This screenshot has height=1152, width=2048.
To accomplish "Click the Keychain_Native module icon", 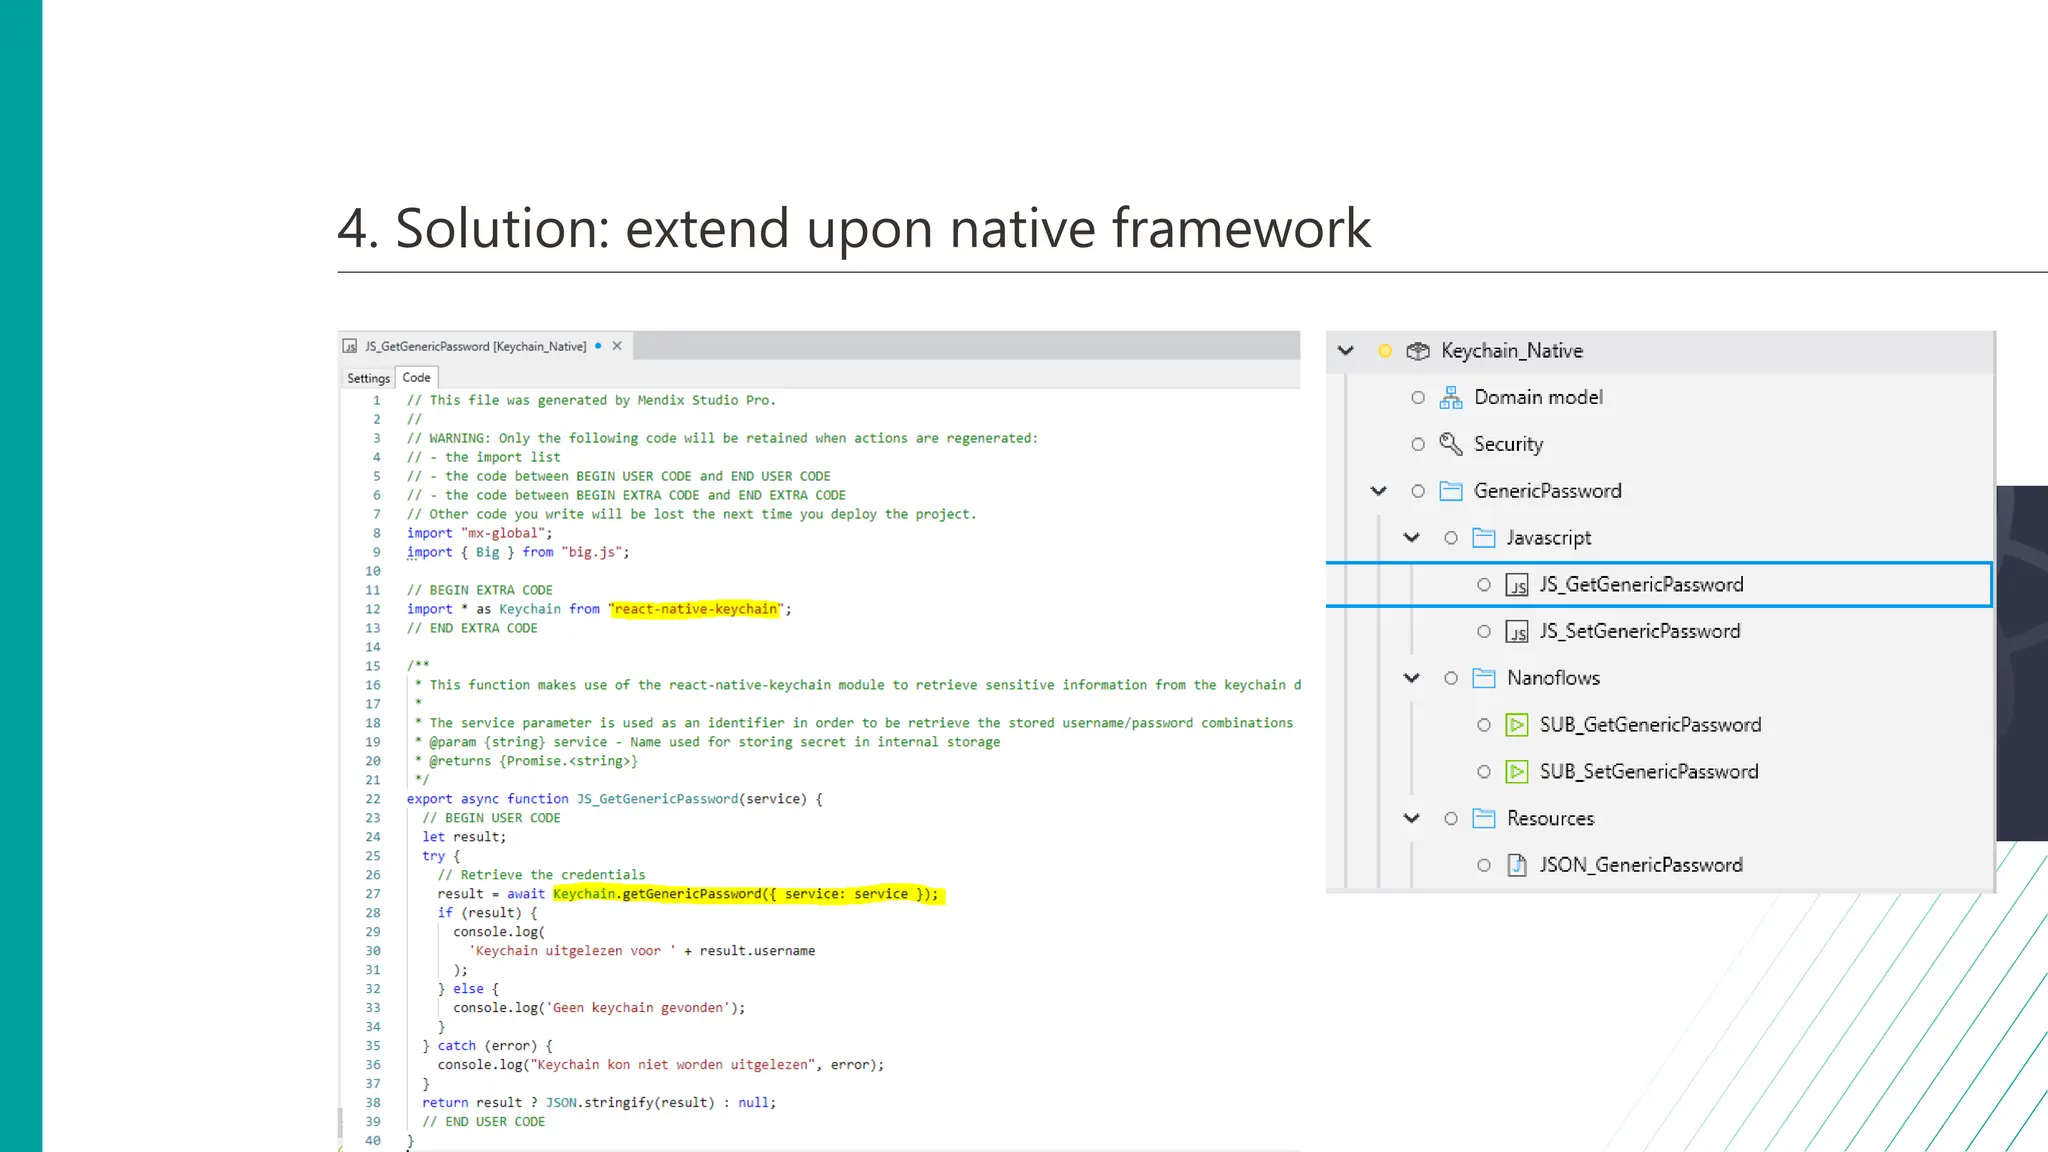I will (1418, 351).
